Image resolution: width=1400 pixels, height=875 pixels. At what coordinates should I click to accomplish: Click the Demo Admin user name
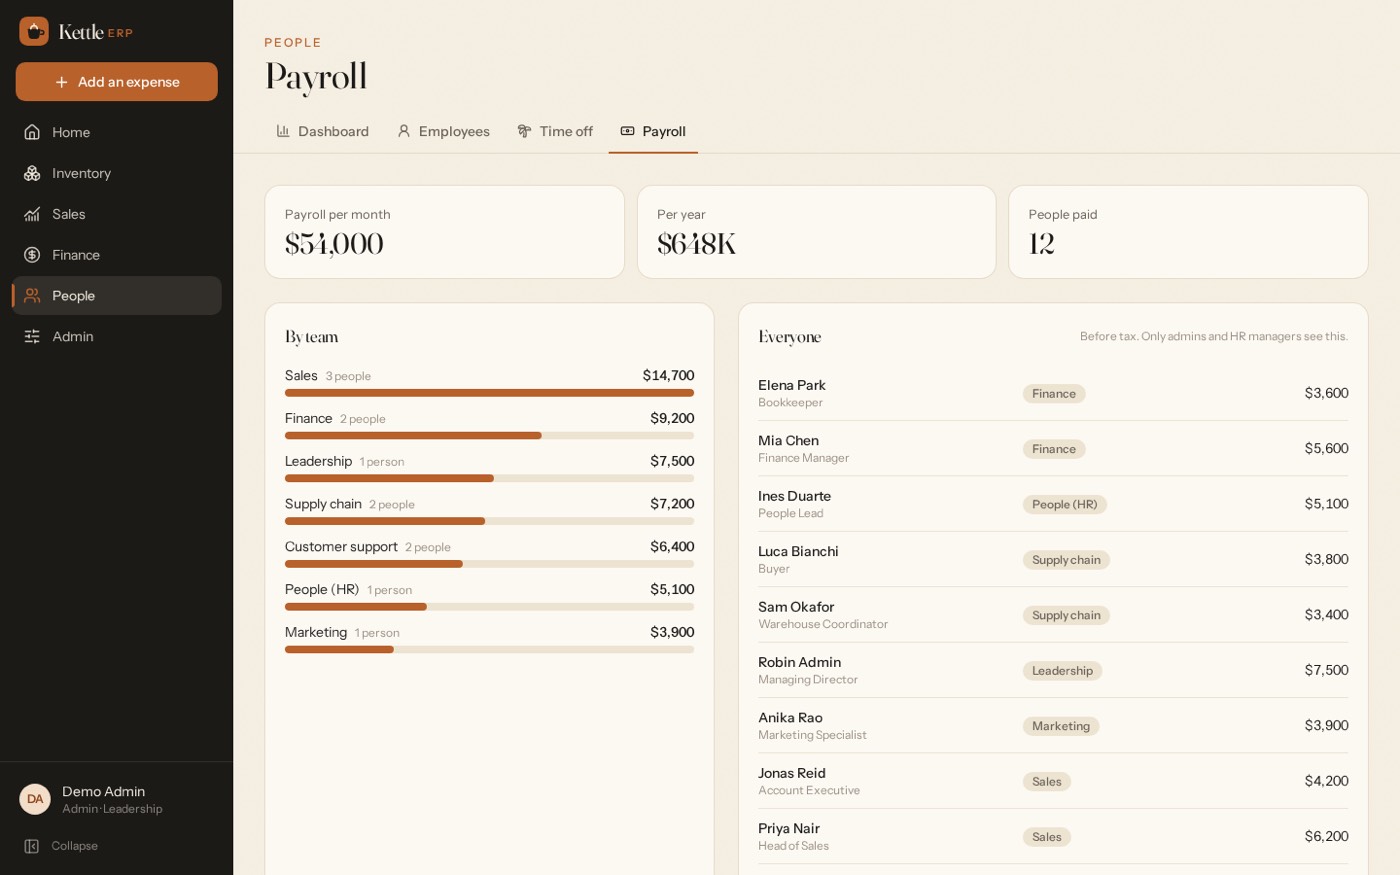pyautogui.click(x=104, y=791)
